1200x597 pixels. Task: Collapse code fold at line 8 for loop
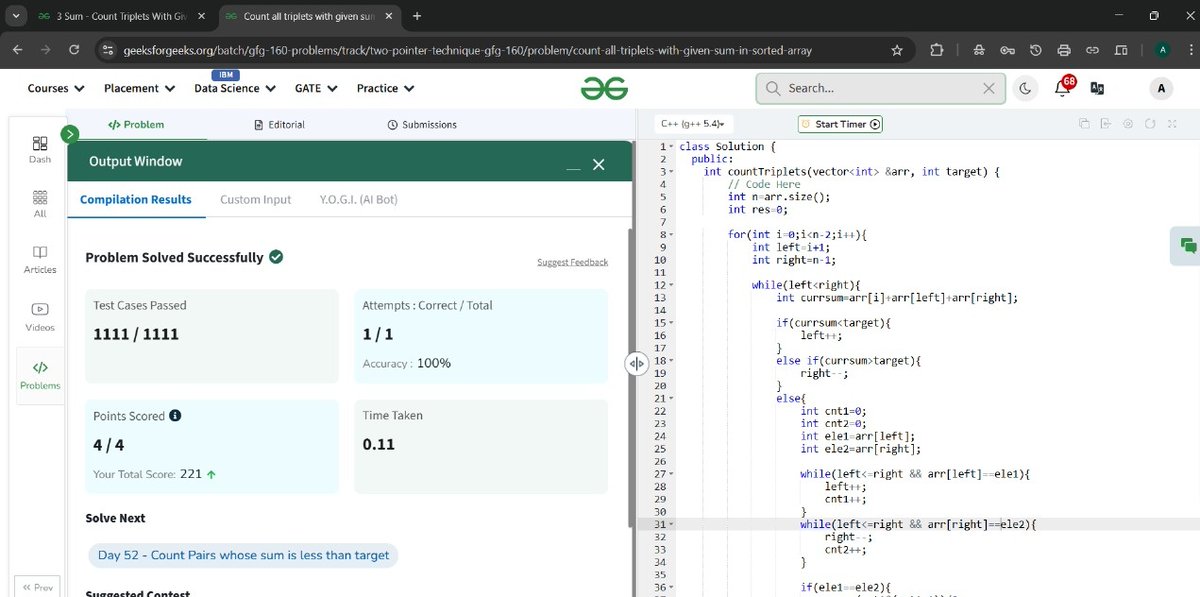(672, 235)
